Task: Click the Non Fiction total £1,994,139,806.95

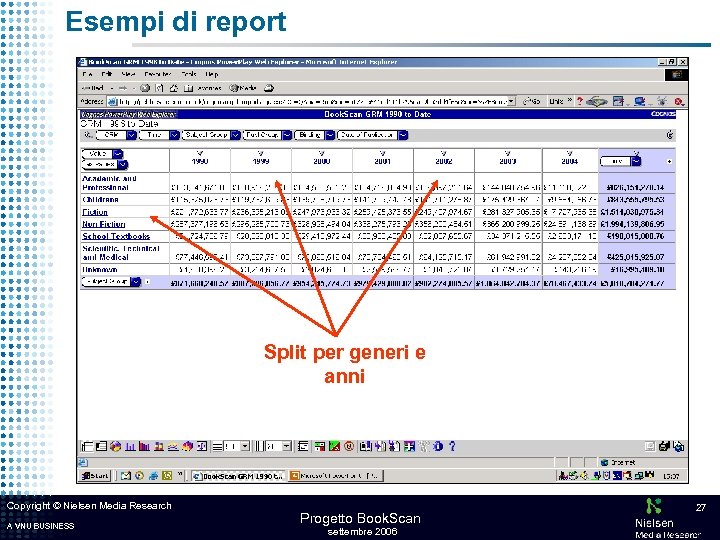Action: coord(632,224)
